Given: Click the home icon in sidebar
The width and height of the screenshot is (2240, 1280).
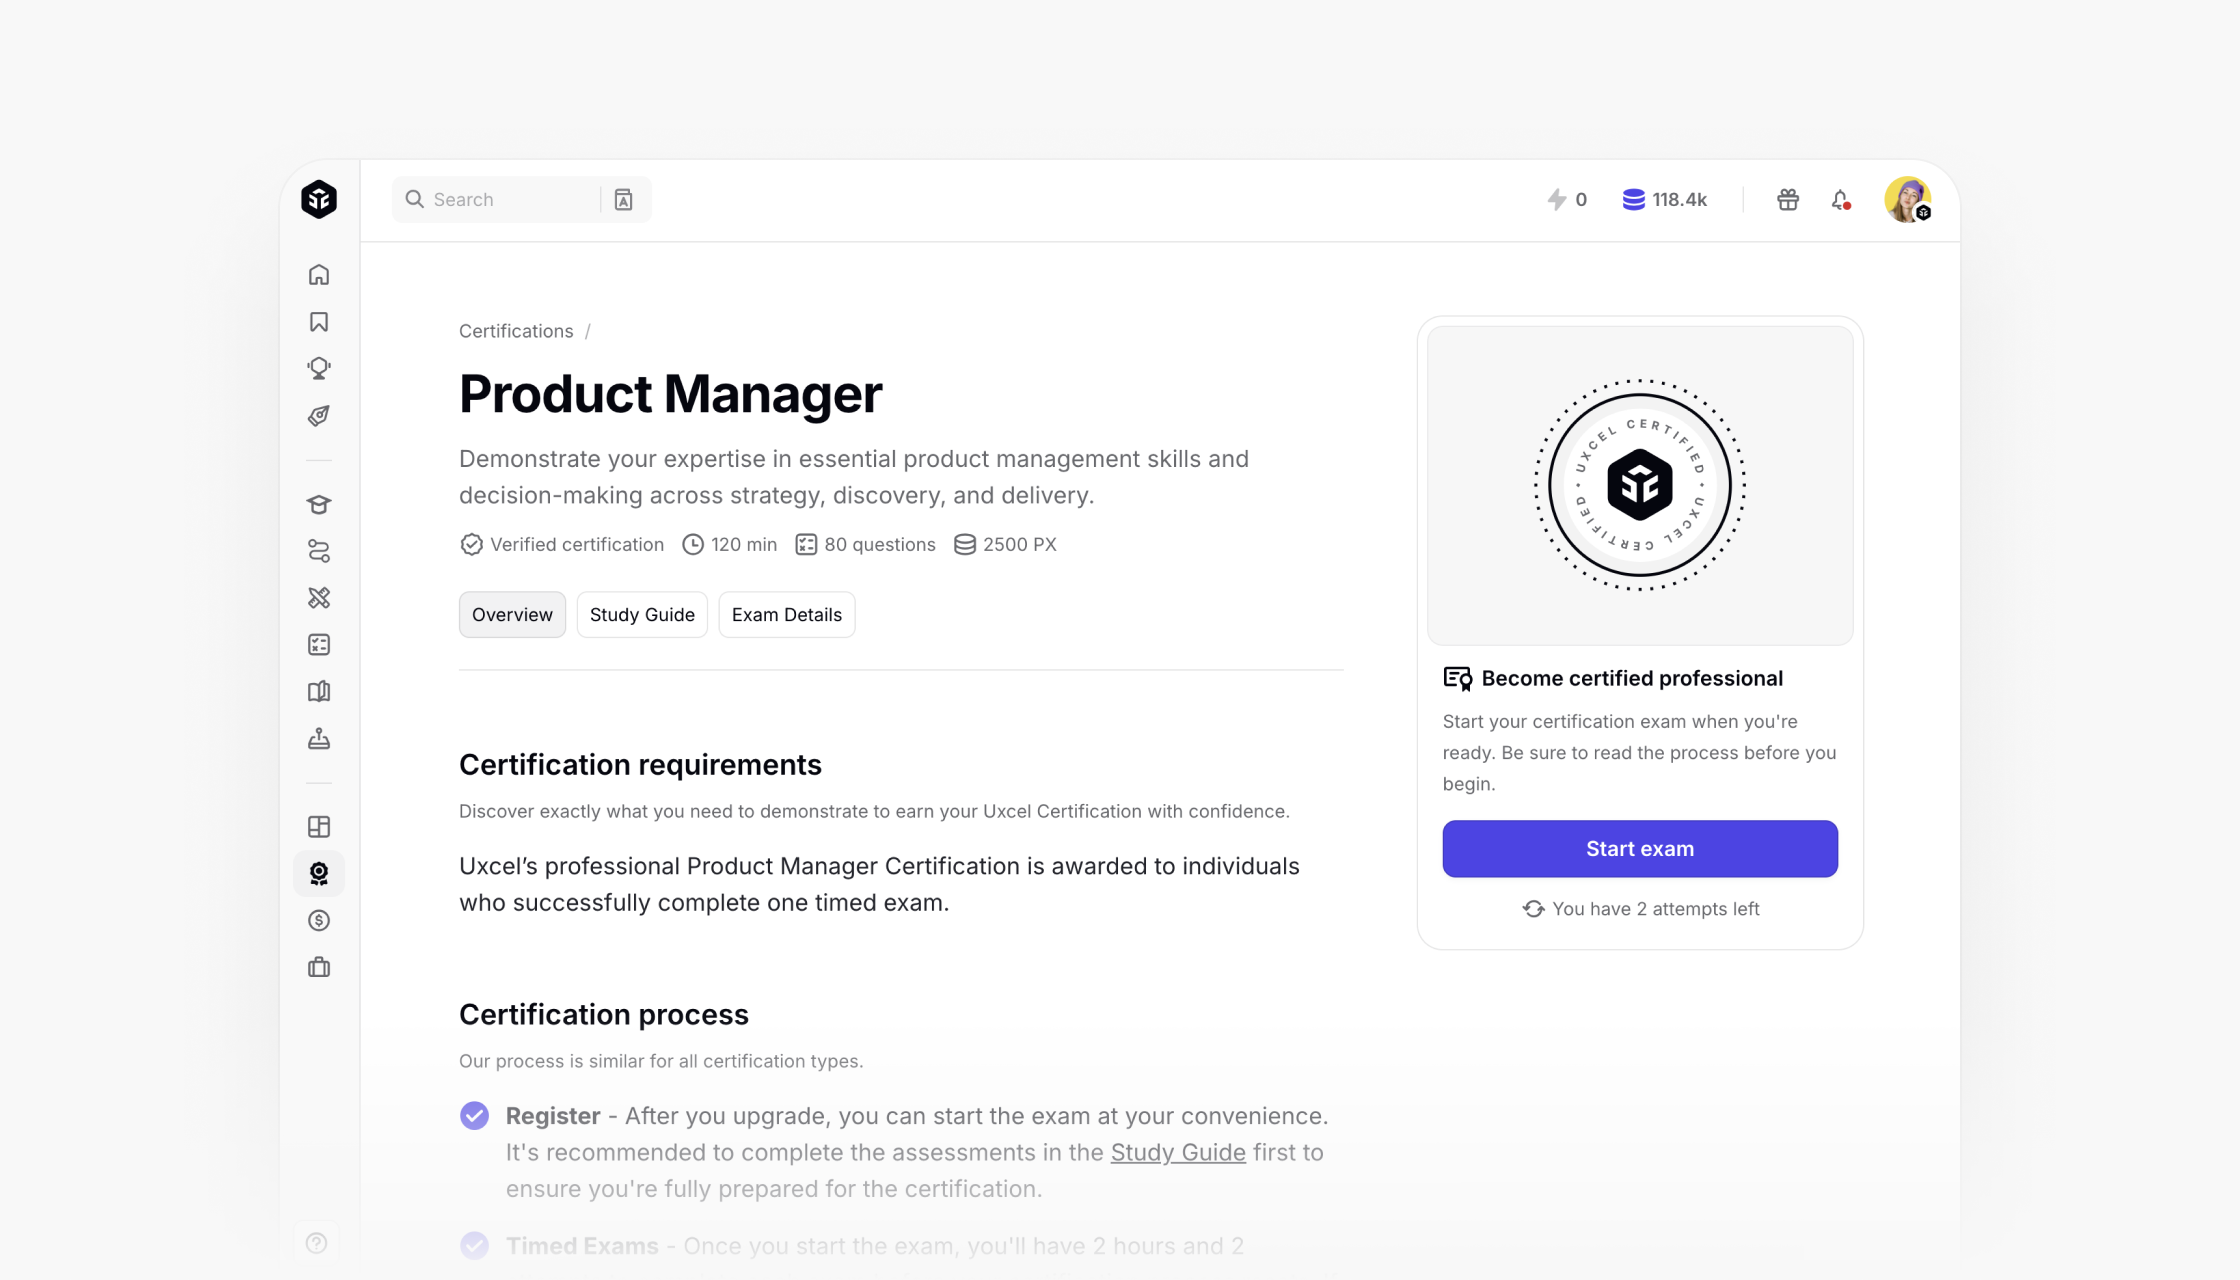Looking at the screenshot, I should pos(319,275).
